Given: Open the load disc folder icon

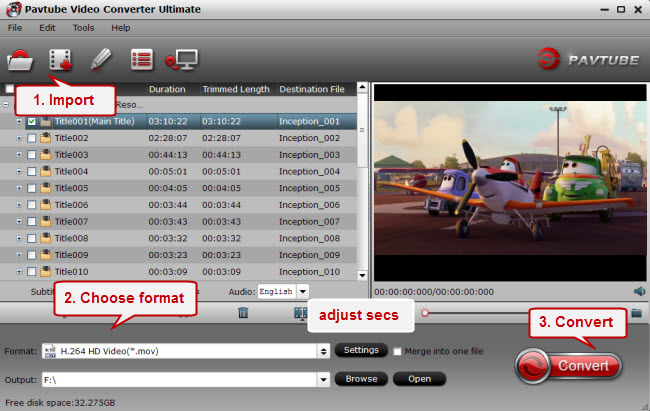Looking at the screenshot, I should pyautogui.click(x=20, y=61).
